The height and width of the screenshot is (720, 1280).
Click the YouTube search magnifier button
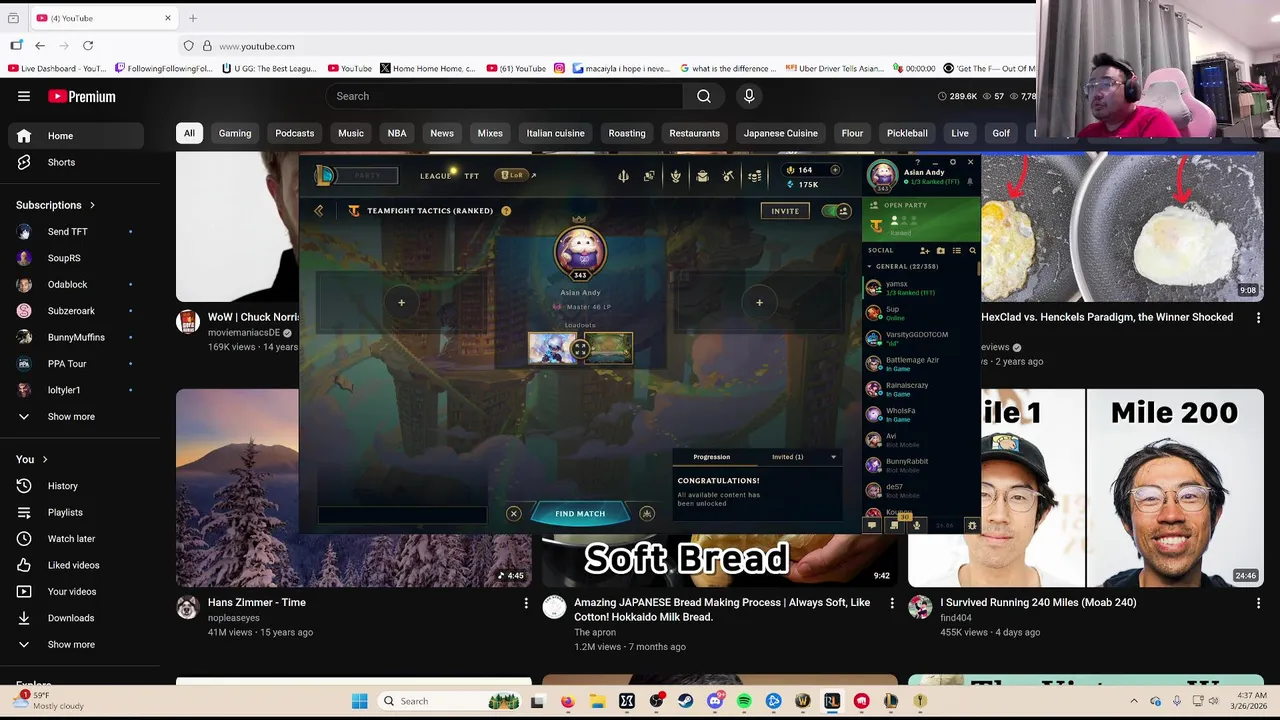coord(704,96)
